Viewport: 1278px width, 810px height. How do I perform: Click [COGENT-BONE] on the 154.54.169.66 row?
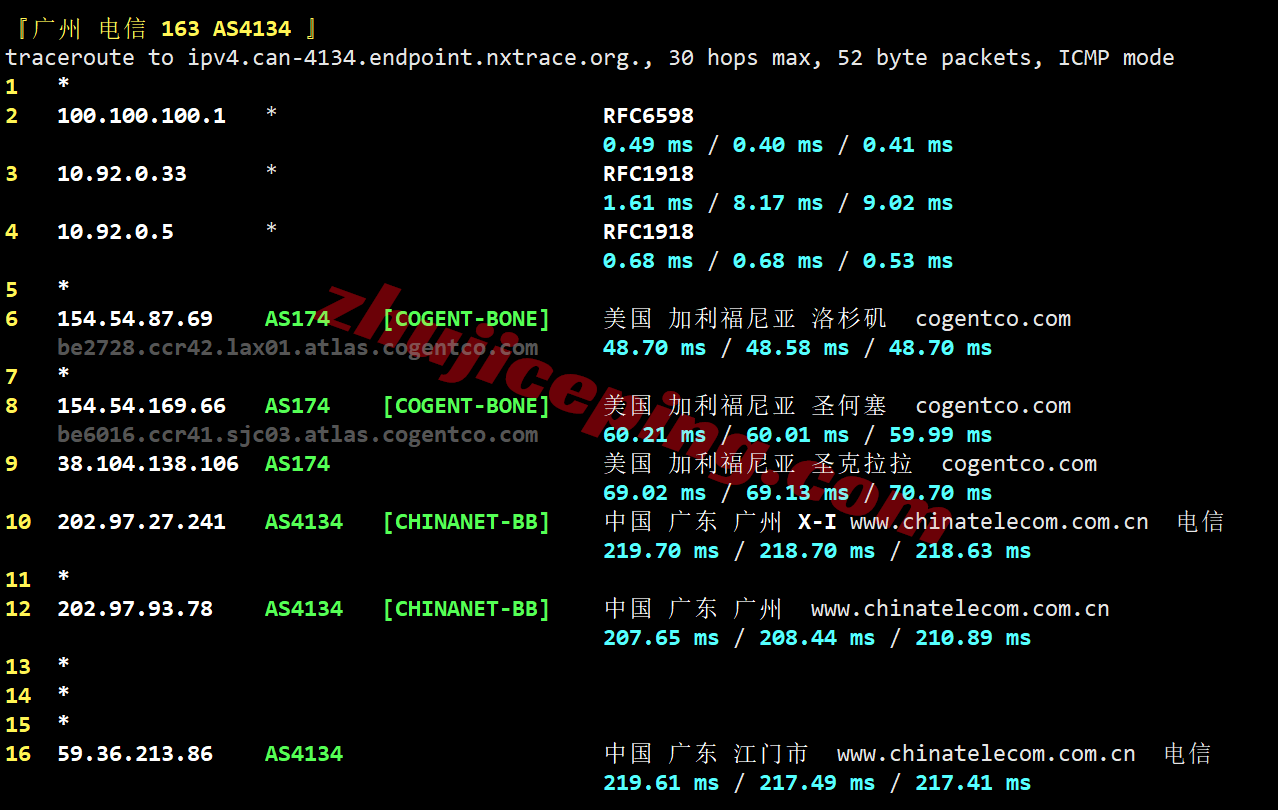click(466, 406)
